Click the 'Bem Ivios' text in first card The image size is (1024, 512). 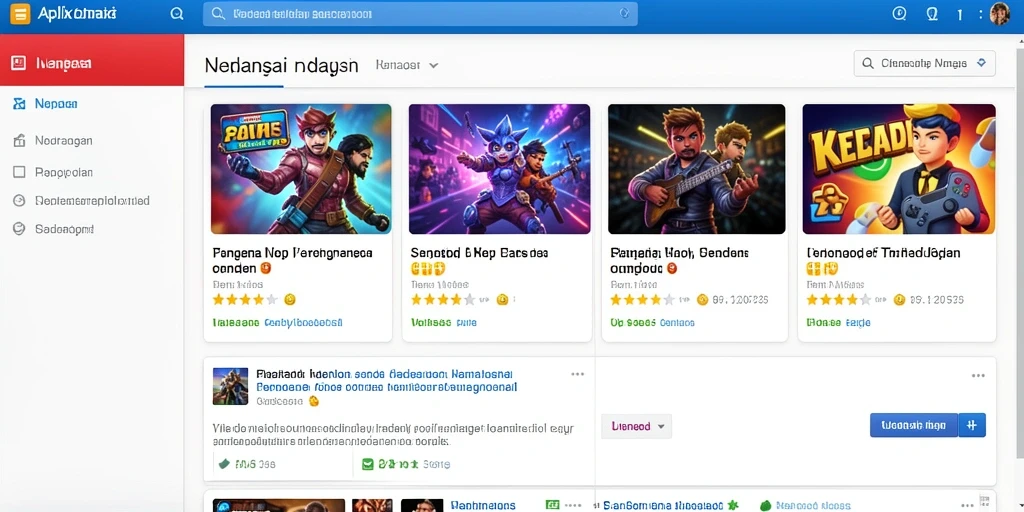(238, 285)
